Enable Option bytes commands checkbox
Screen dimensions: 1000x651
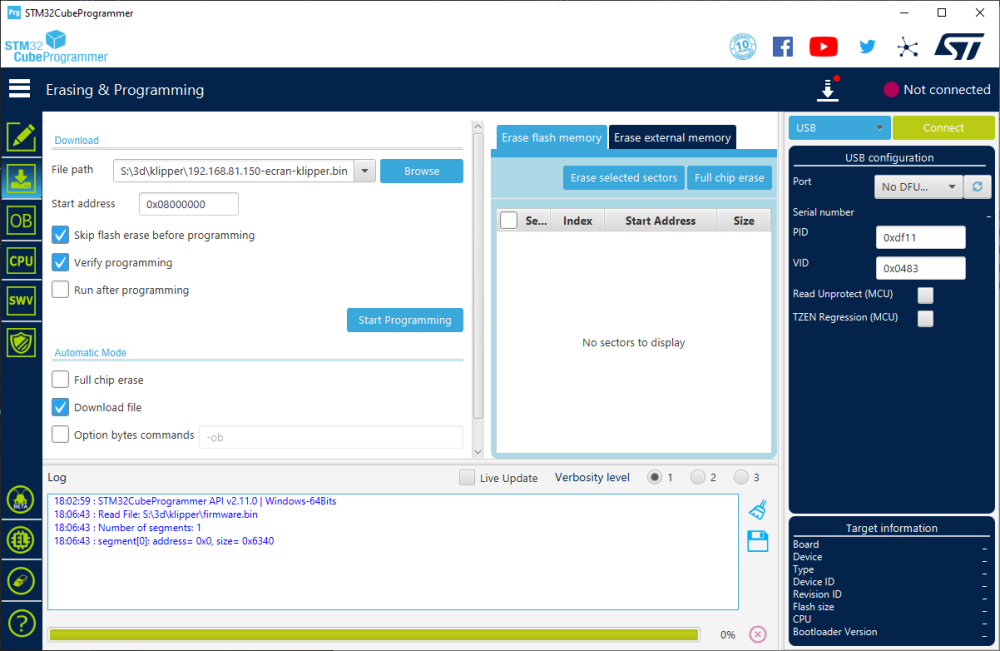(x=61, y=435)
